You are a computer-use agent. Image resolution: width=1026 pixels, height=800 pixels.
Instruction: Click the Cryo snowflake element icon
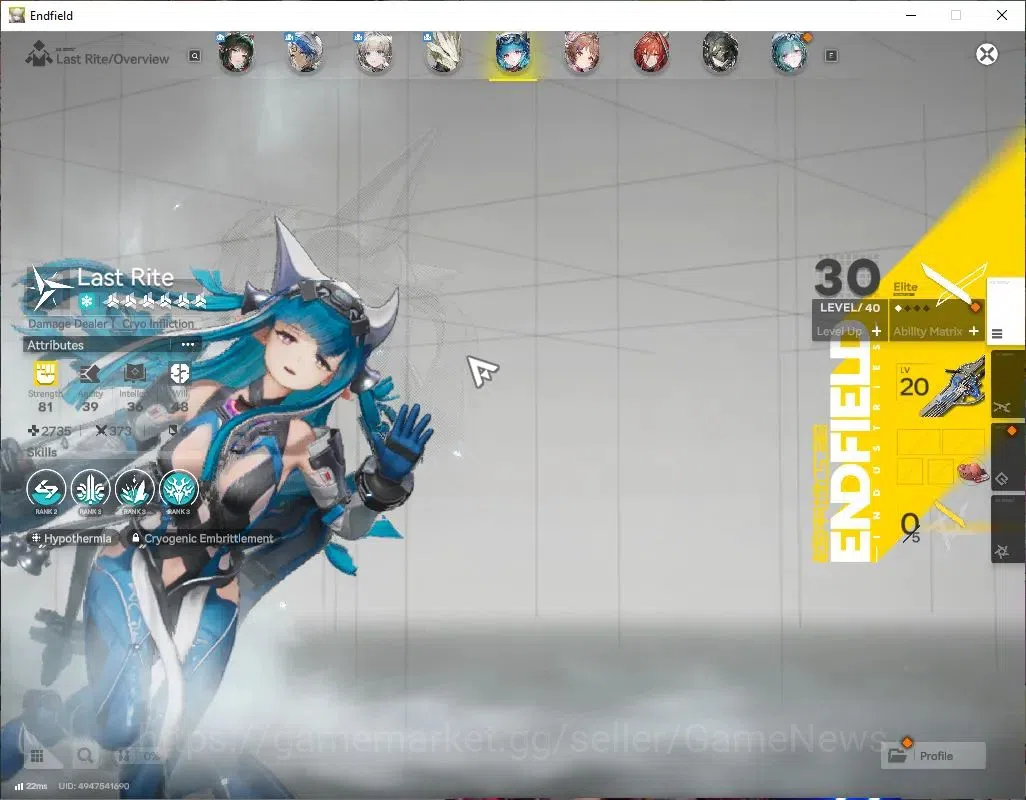pos(86,302)
